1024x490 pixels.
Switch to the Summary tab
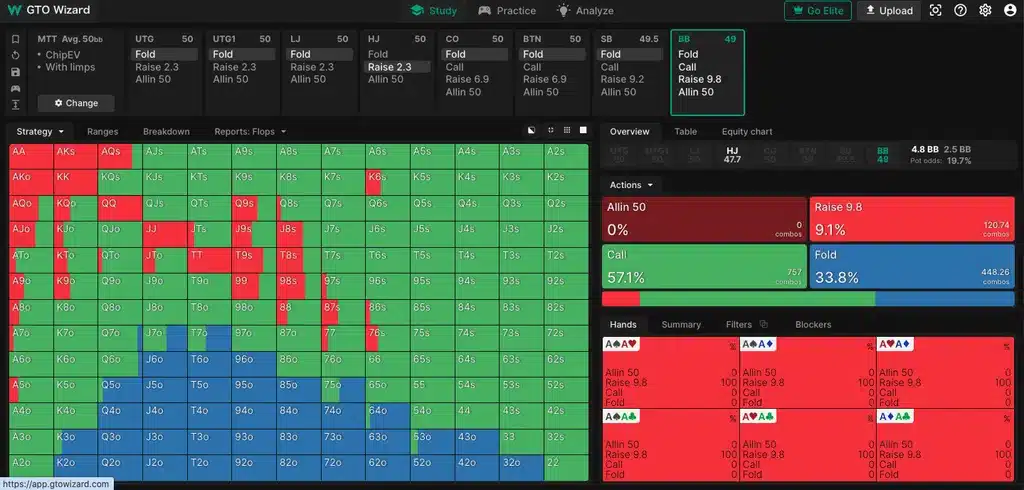[681, 325]
